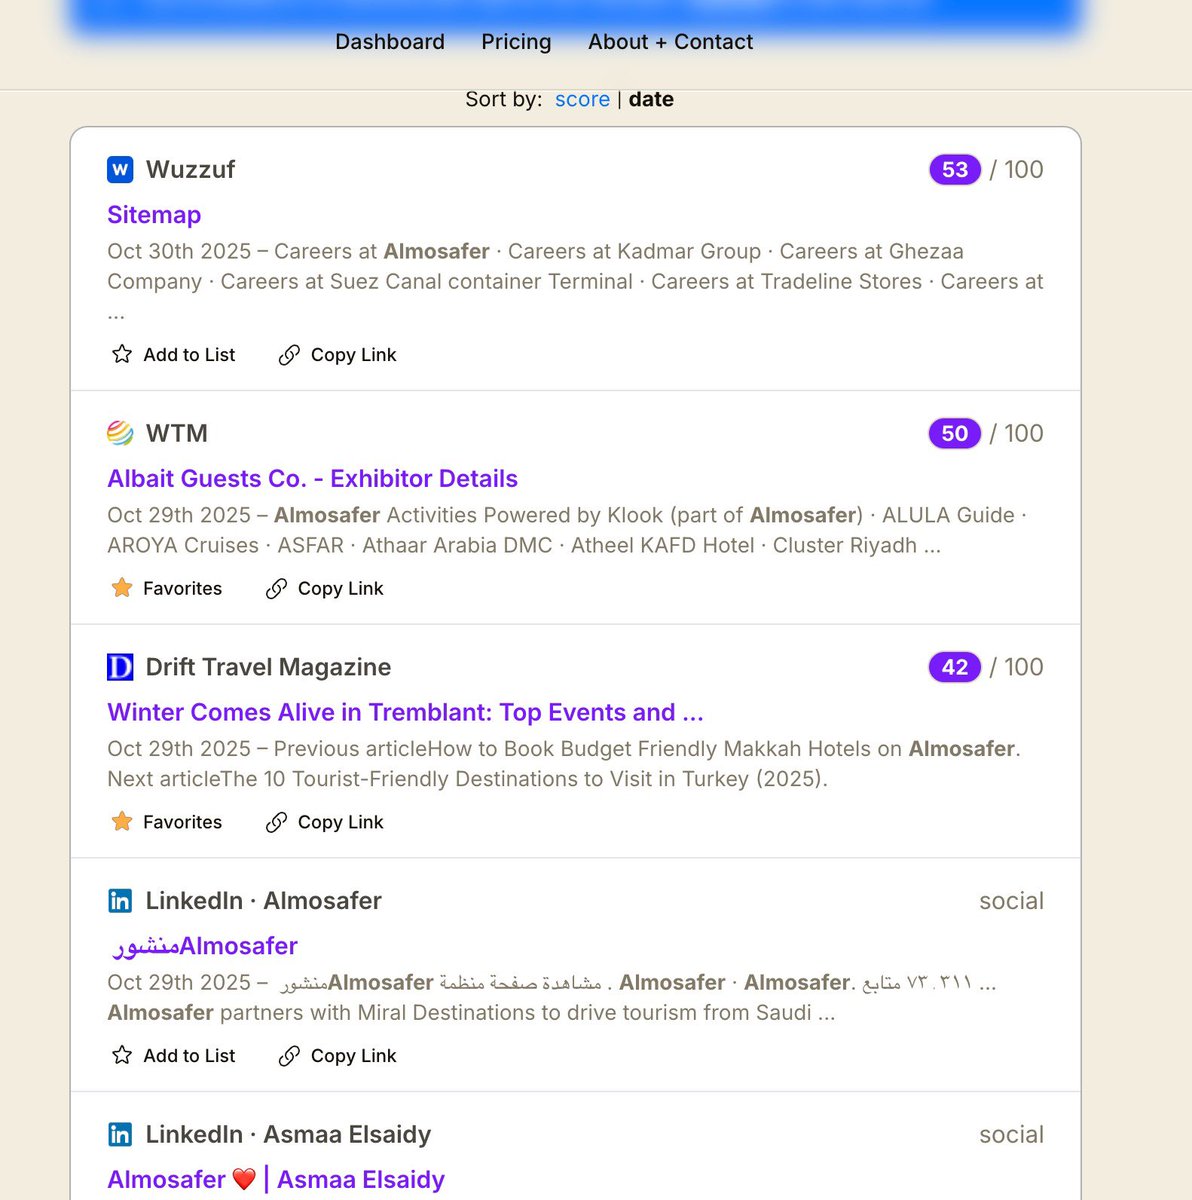The image size is (1192, 1200).
Task: Click Favorites label on WTM result
Action: point(182,589)
